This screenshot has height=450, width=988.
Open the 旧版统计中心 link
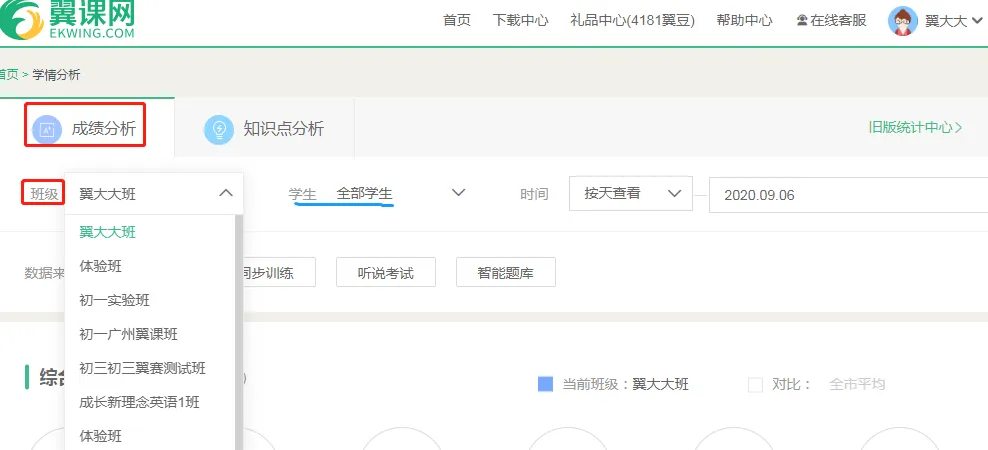(x=916, y=127)
